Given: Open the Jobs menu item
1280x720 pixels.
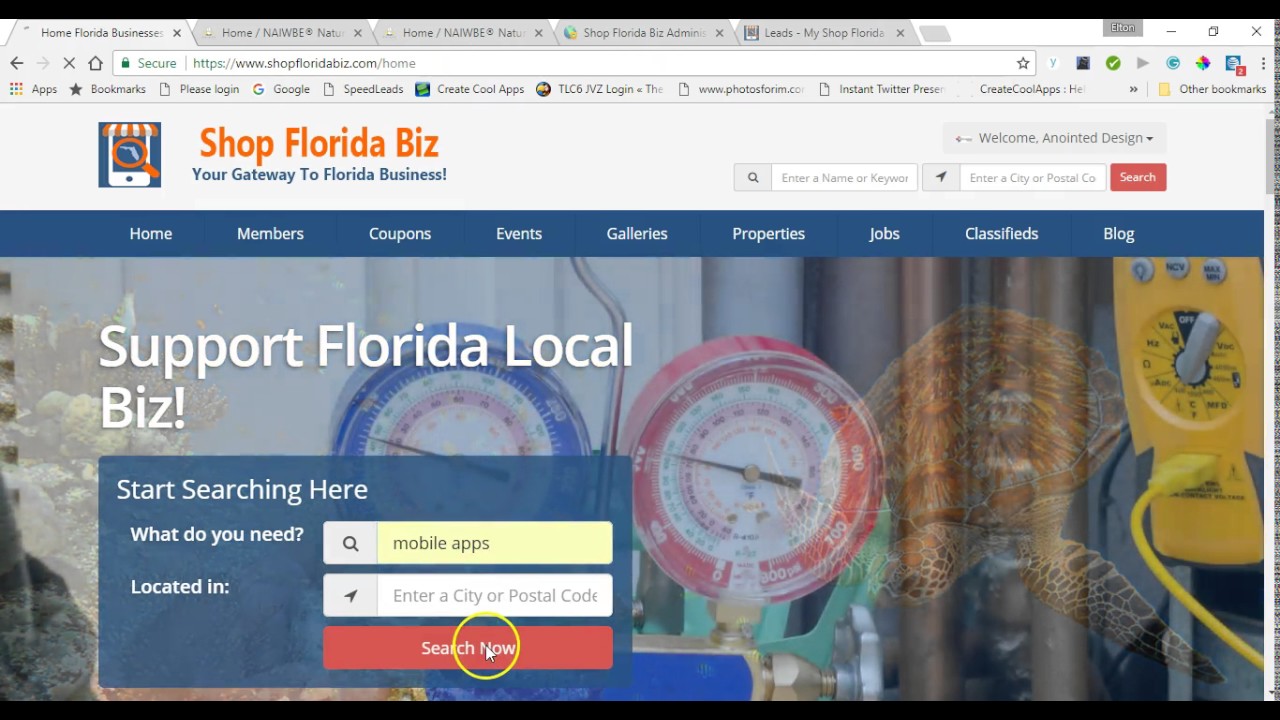Looking at the screenshot, I should (x=884, y=233).
